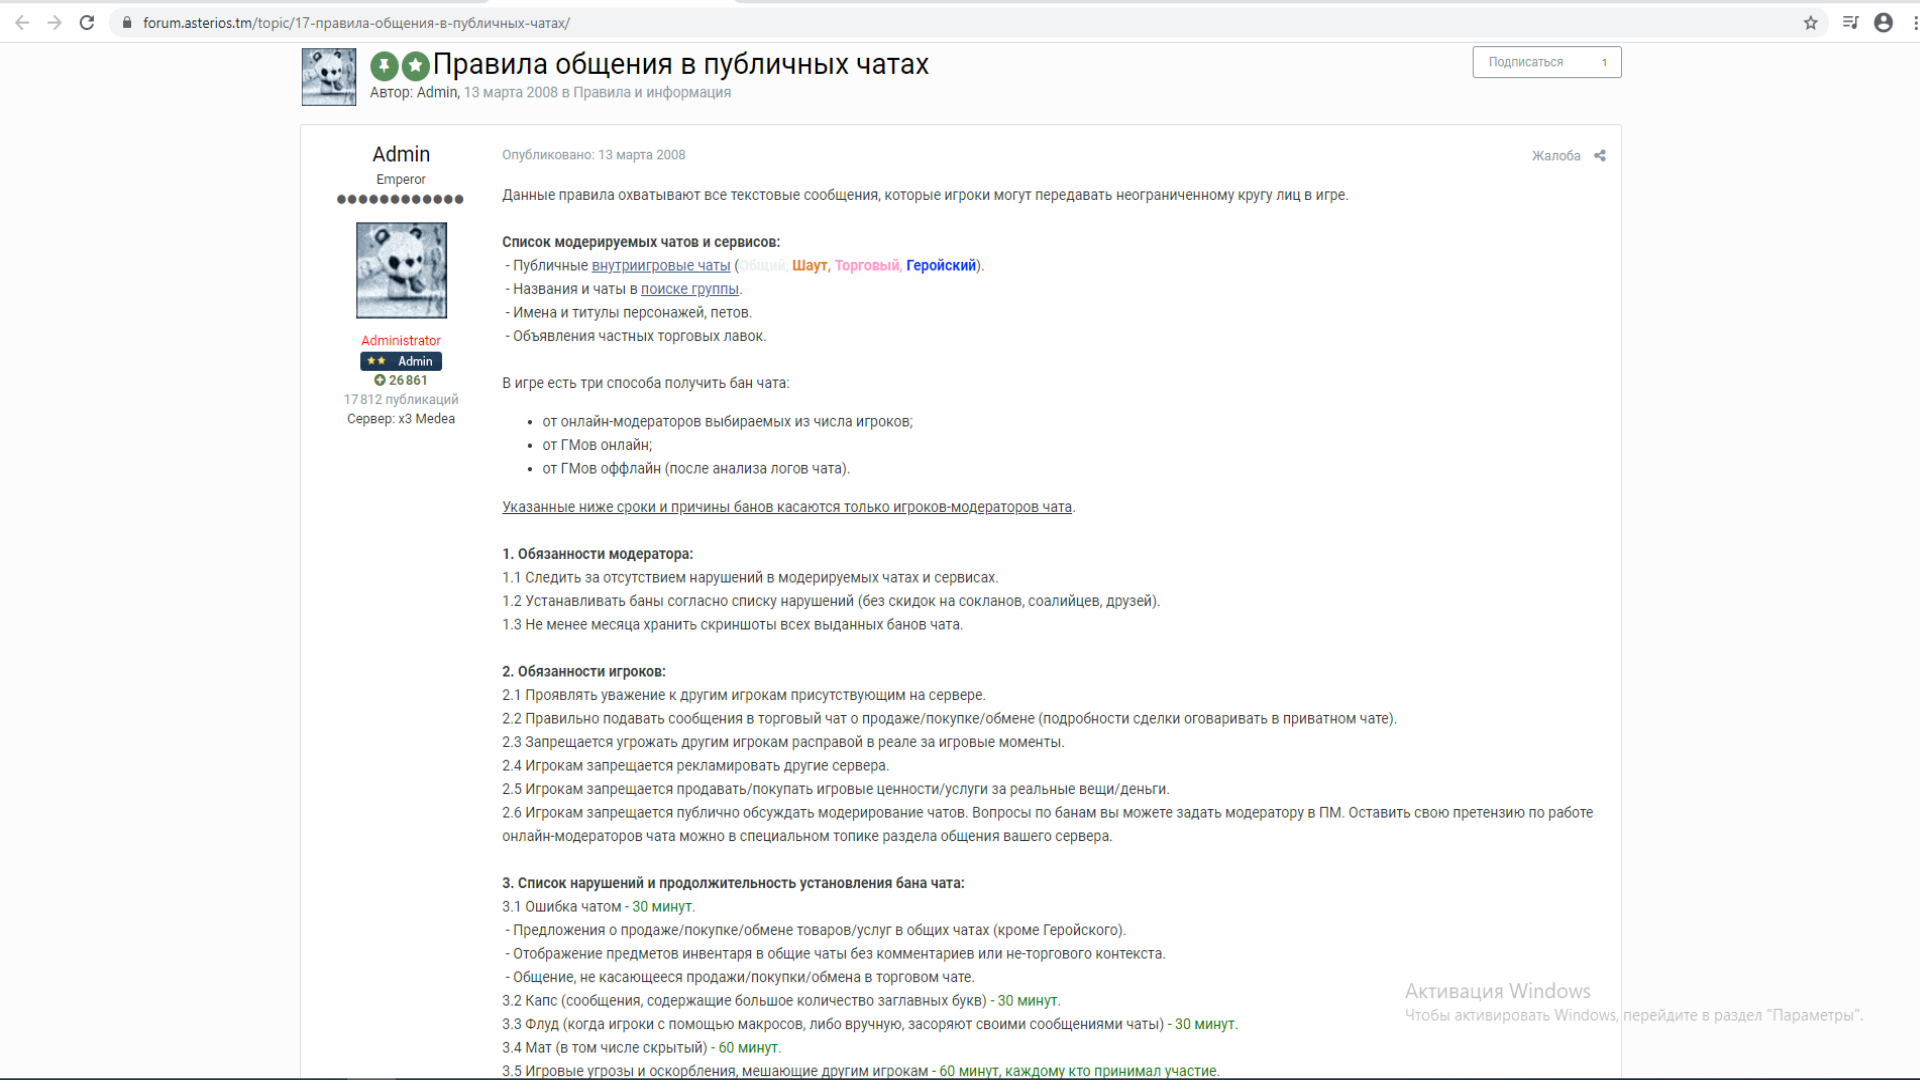Click heading 2. Обязанности игроков
The height and width of the screenshot is (1080, 1920).
point(584,672)
